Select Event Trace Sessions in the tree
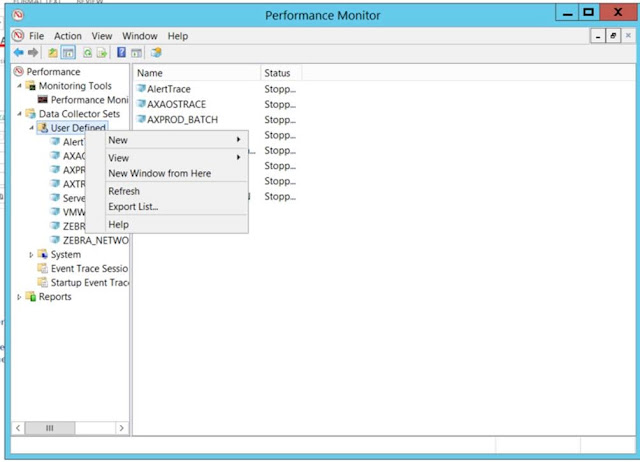Image resolution: width=640 pixels, height=462 pixels. (x=89, y=269)
